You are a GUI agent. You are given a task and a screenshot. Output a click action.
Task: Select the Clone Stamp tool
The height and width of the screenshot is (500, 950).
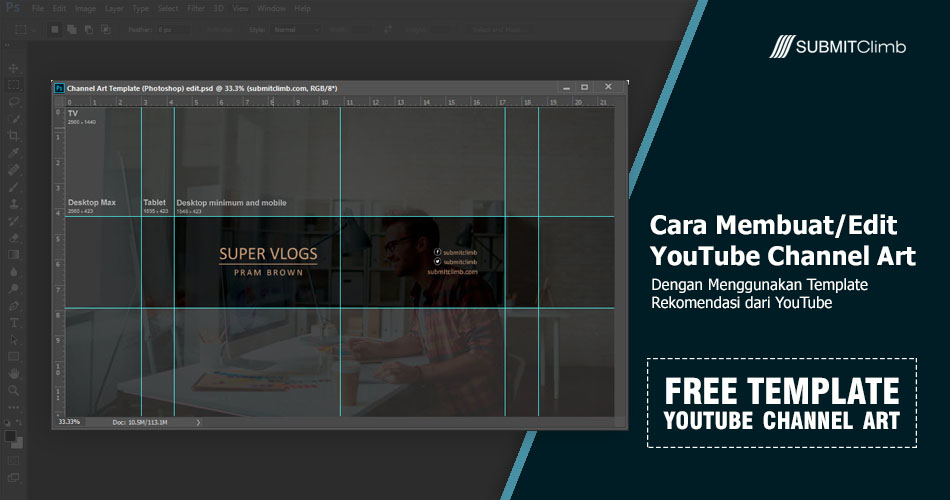coord(13,204)
